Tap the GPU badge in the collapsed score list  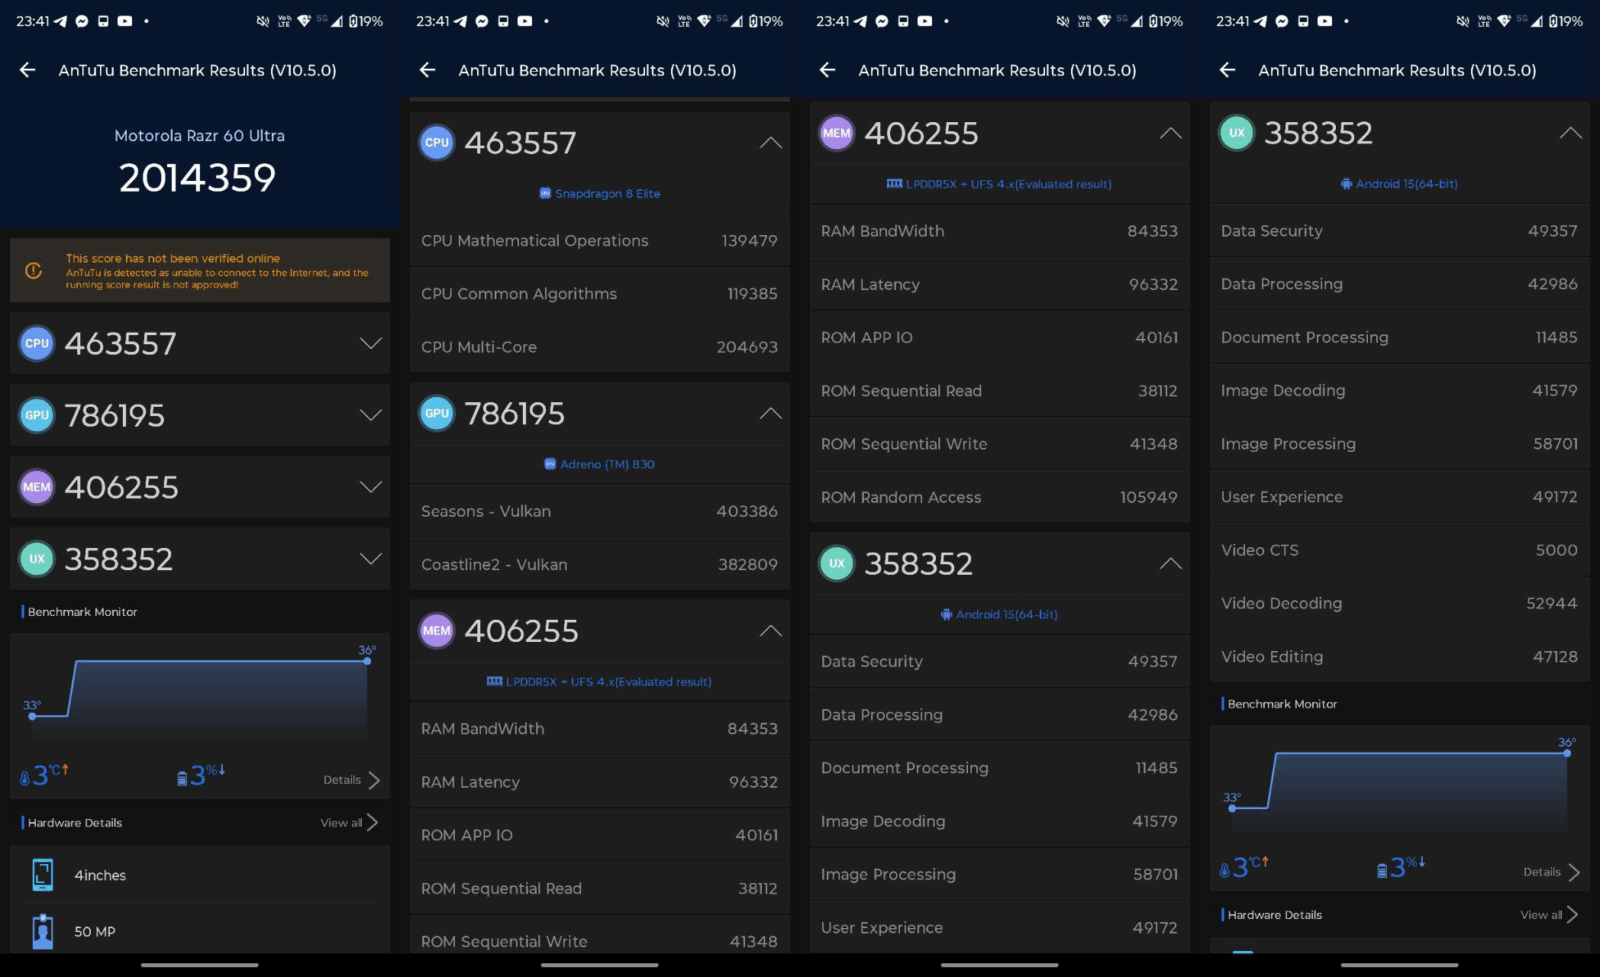(37, 415)
